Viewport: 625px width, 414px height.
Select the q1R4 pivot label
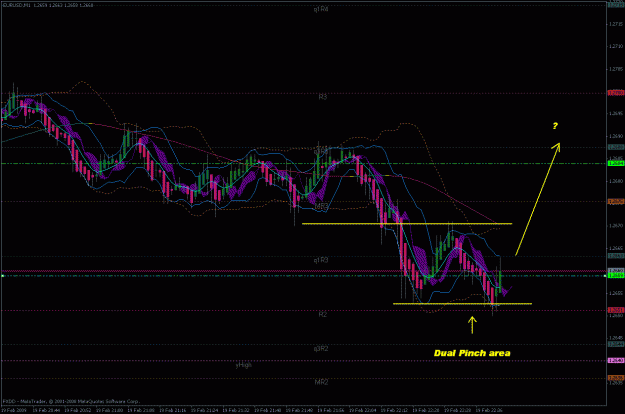tap(321, 9)
